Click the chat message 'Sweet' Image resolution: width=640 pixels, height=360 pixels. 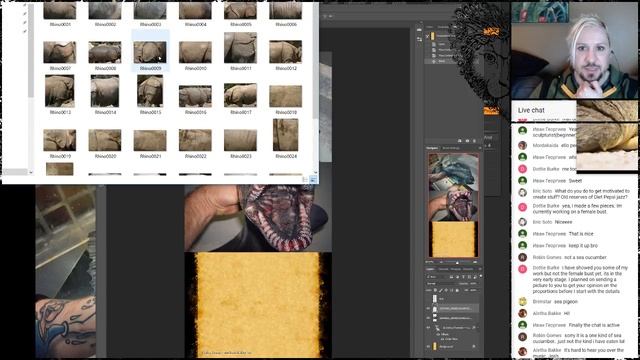point(576,181)
